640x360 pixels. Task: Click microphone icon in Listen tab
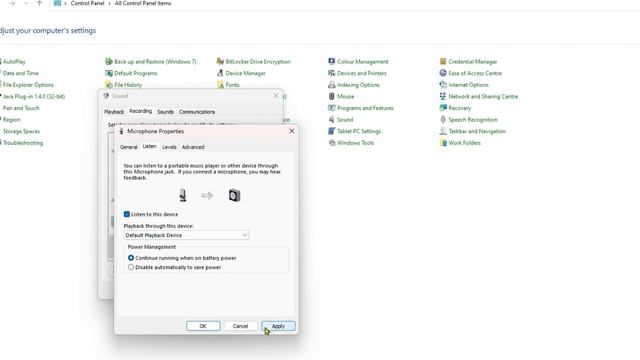(x=183, y=196)
